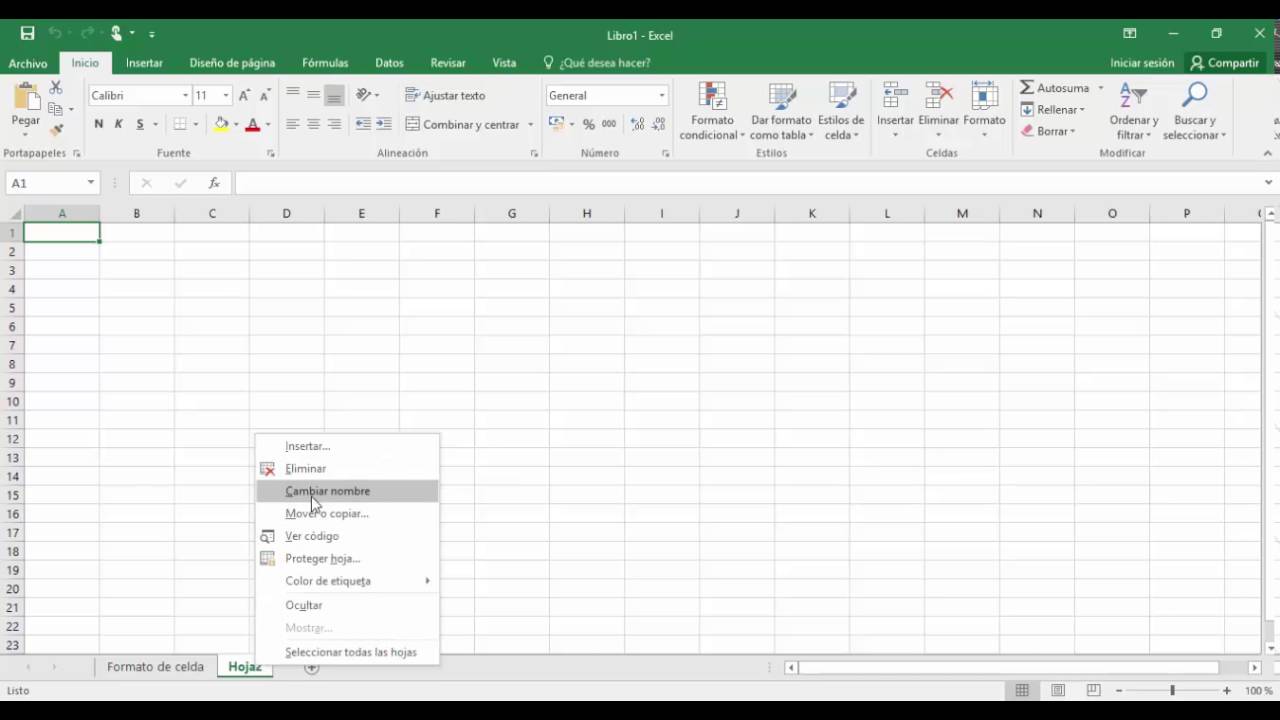Viewport: 1280px width, 720px height.
Task: Apply the yellow fill color bucket
Action: [x=222, y=124]
